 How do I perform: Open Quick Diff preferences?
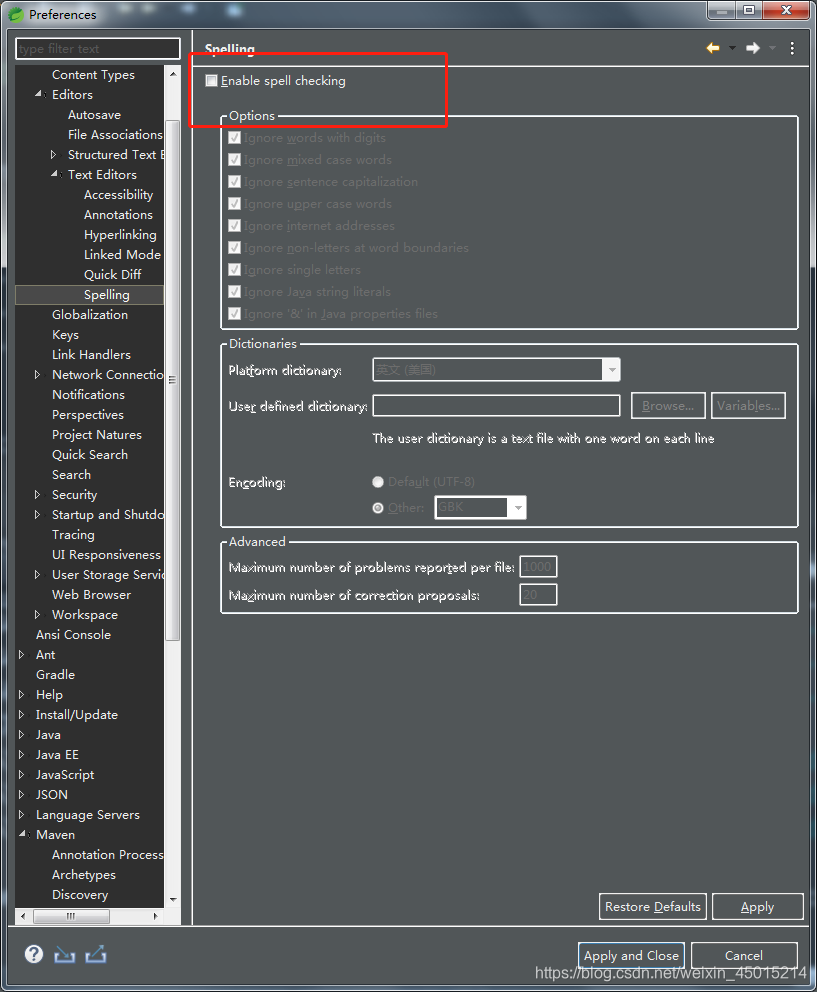[x=113, y=275]
